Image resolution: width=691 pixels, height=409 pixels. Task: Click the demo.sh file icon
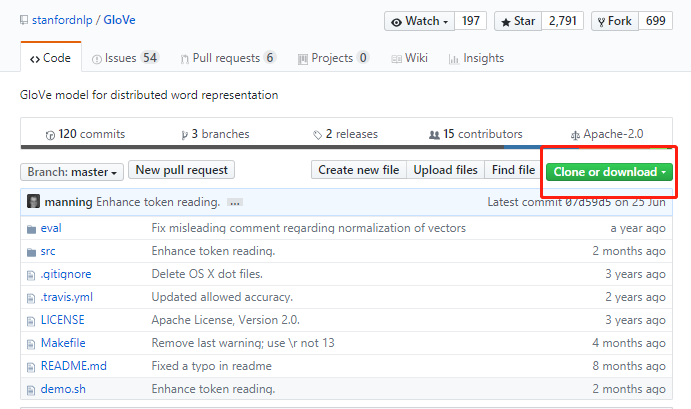[x=31, y=390]
